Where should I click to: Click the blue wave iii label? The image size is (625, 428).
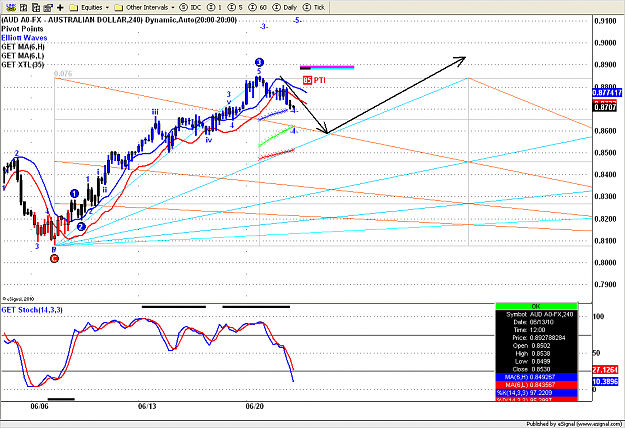pyautogui.click(x=155, y=112)
